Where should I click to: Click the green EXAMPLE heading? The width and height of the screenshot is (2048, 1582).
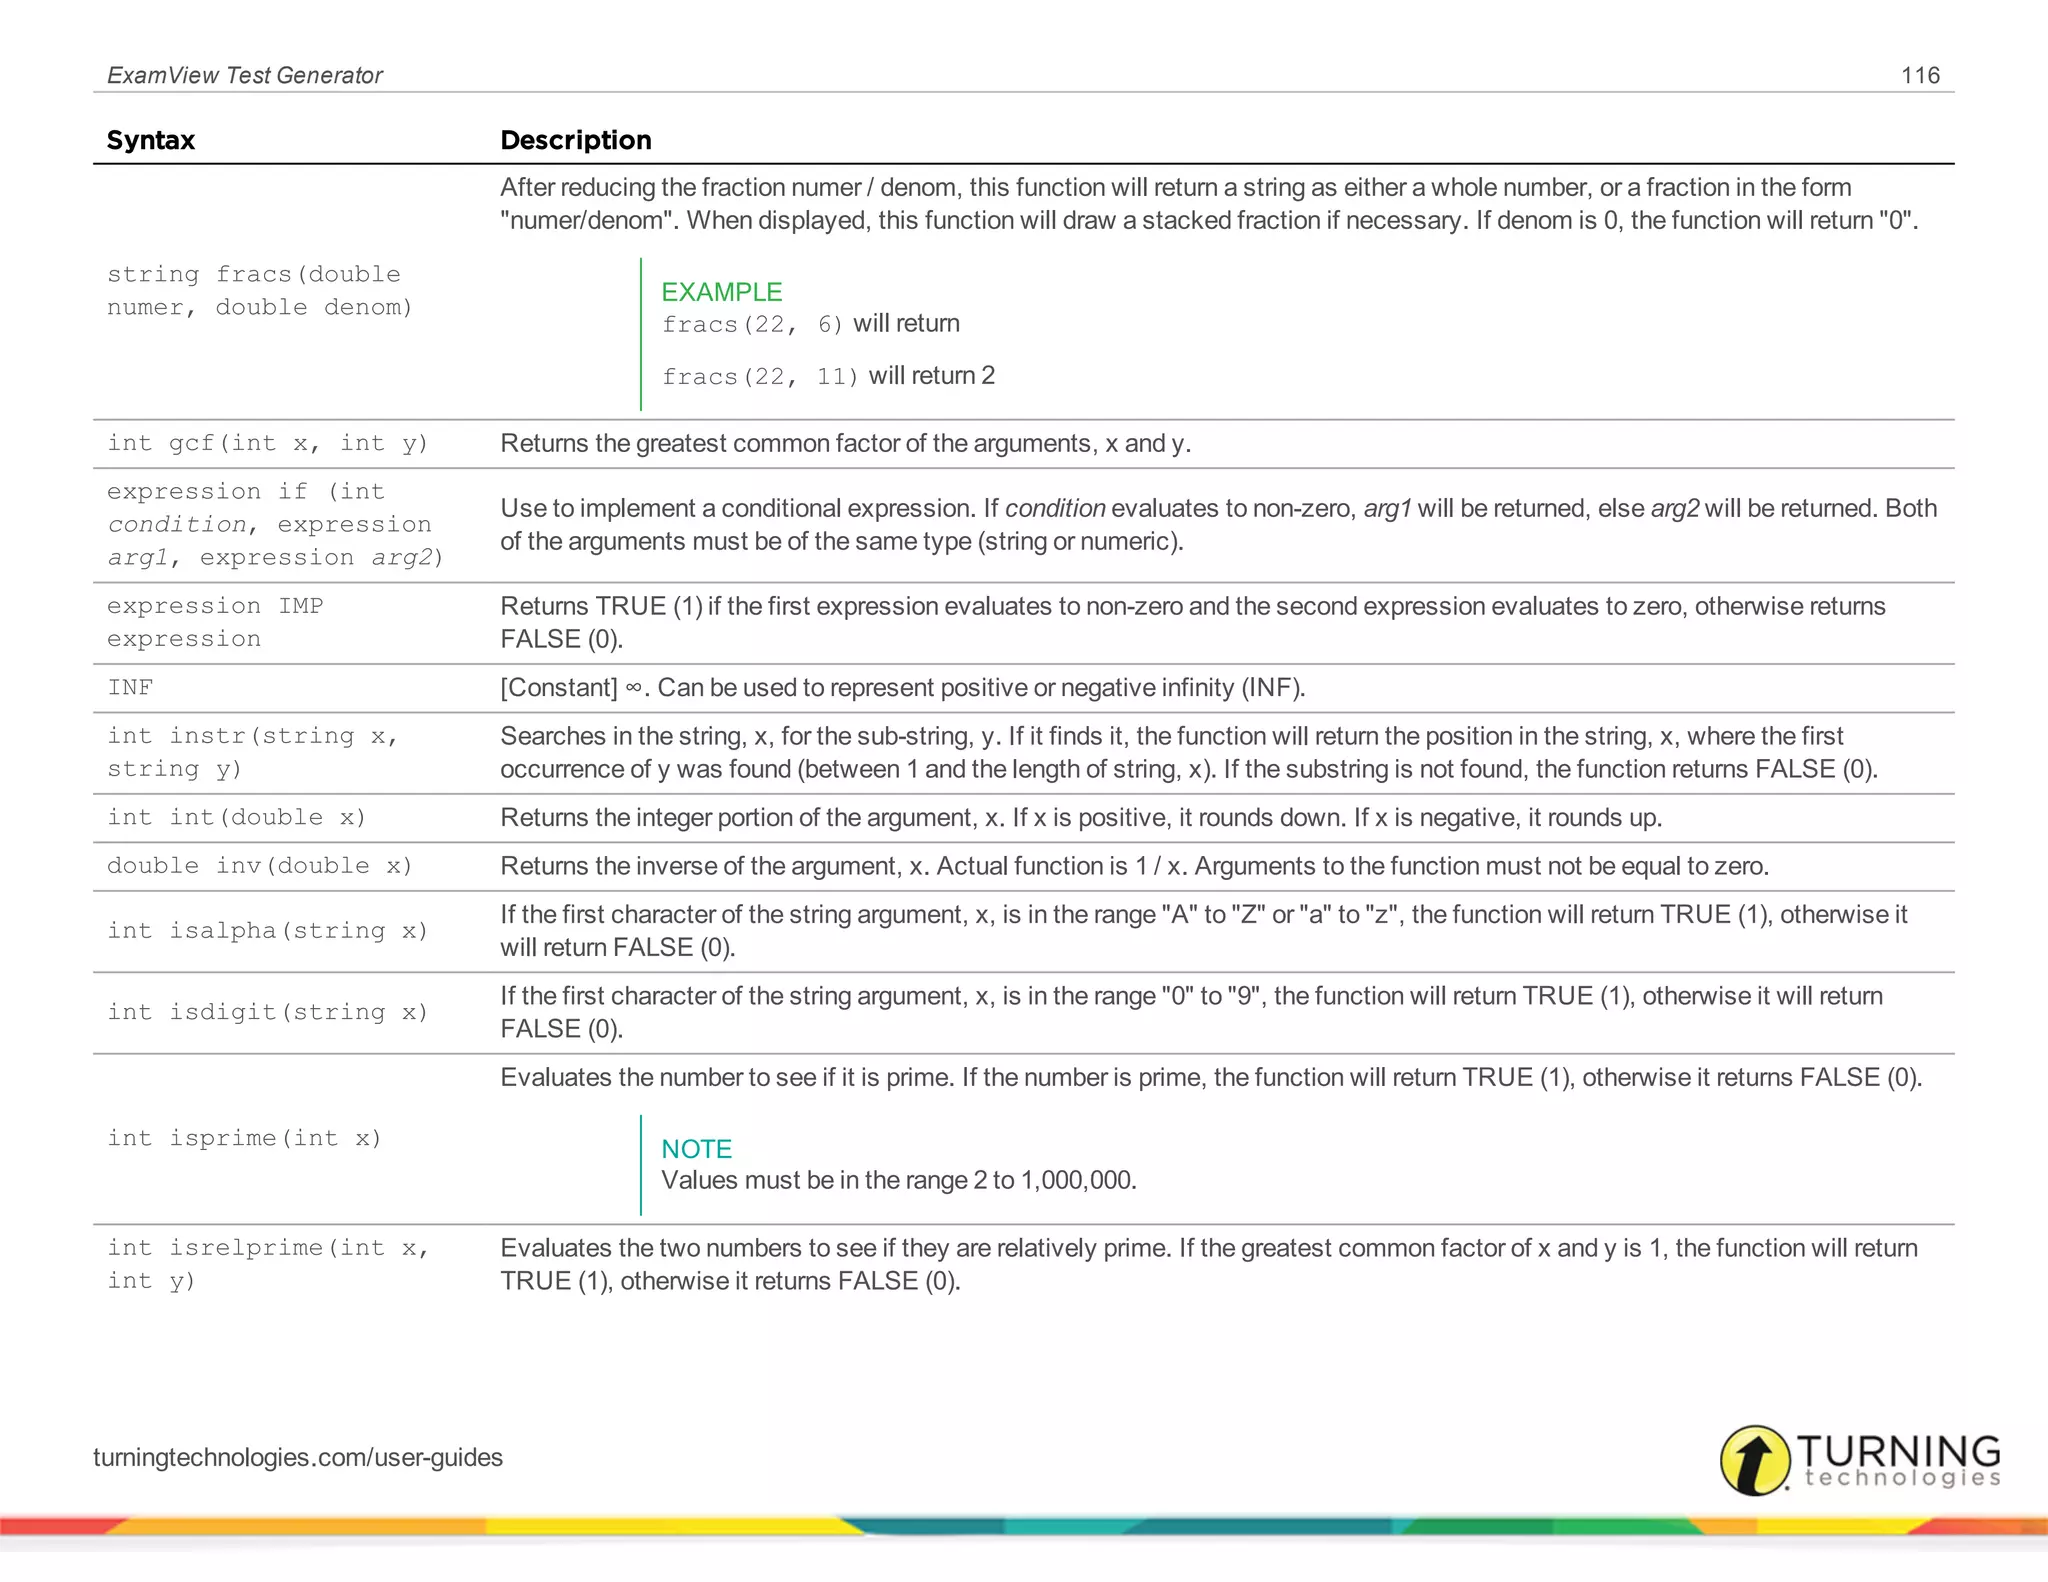721,292
